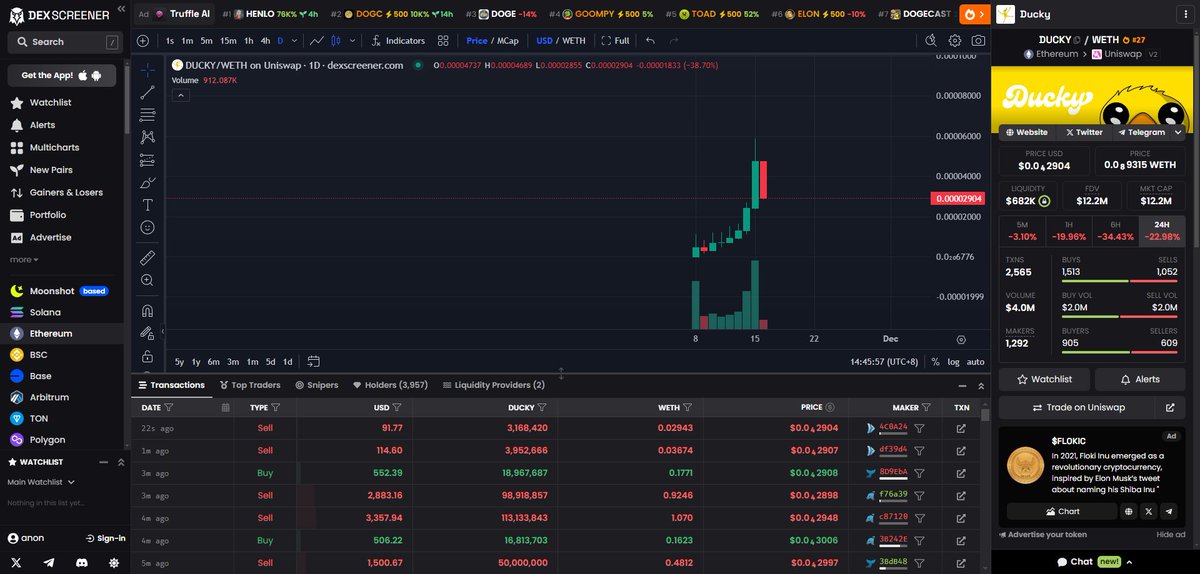Open the Snipers tab
1200x574 pixels.
[316, 385]
